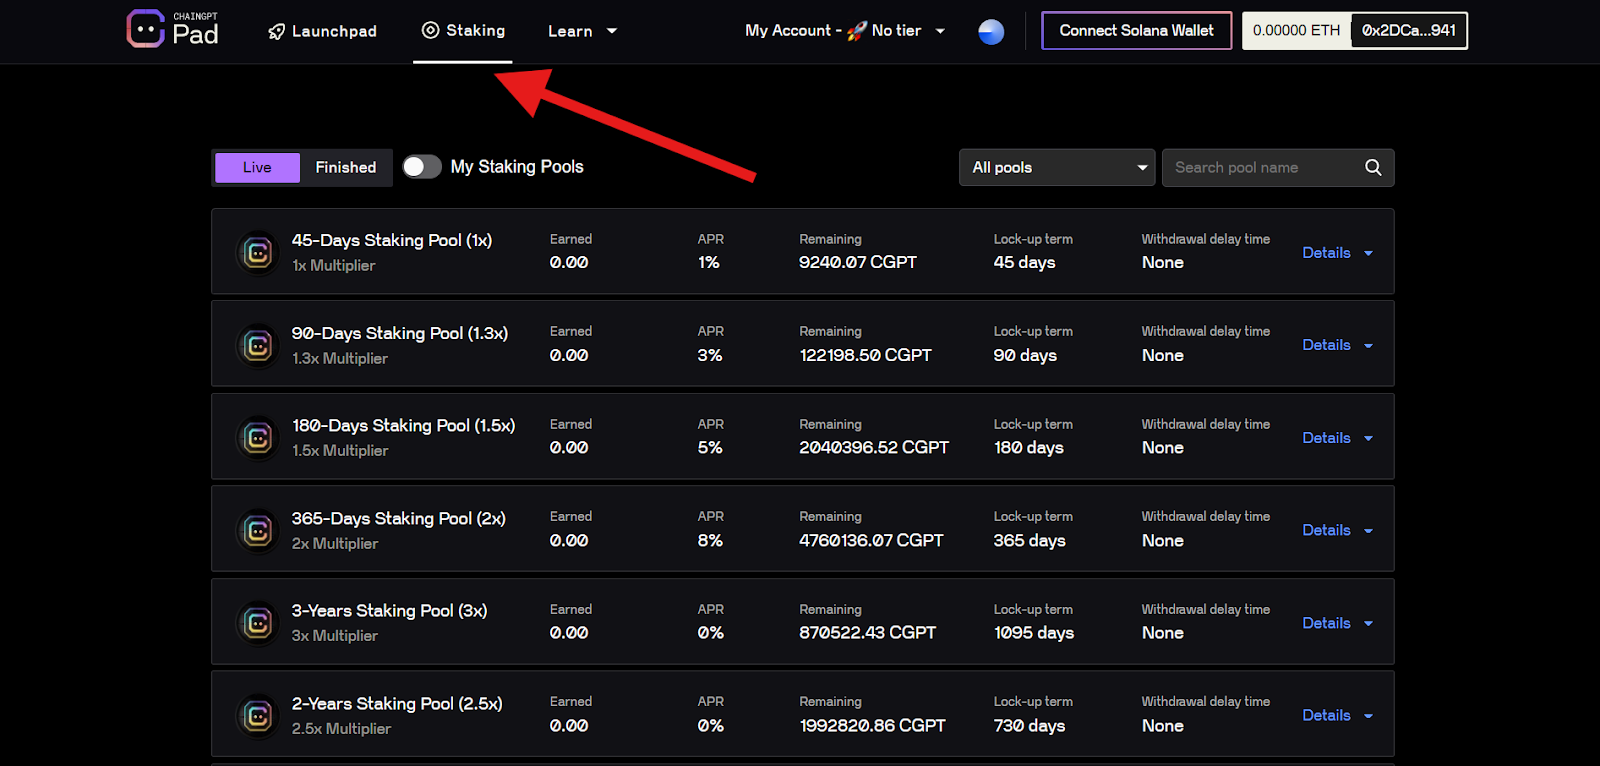1600x766 pixels.
Task: Click the search magnifier icon
Action: tap(1373, 167)
